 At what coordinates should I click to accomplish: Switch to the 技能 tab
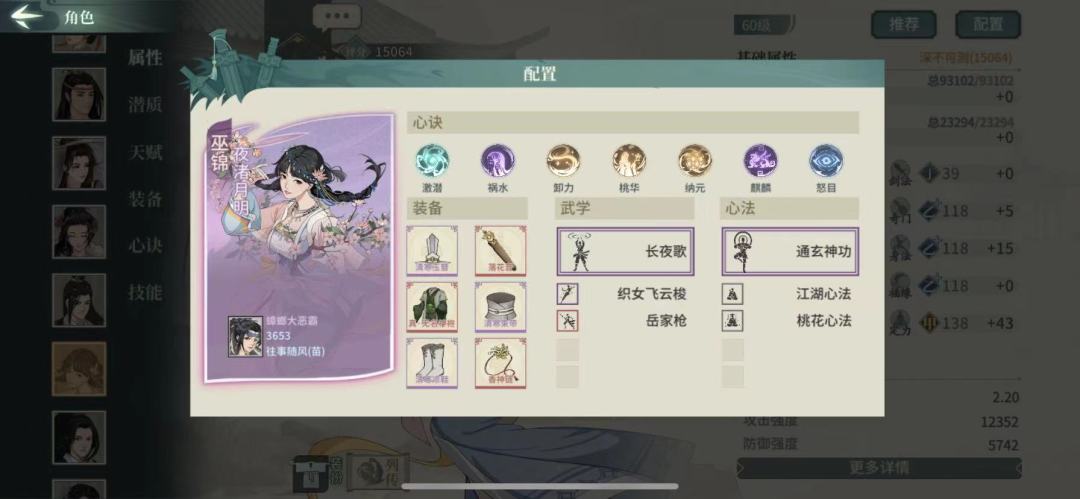pyautogui.click(x=145, y=292)
